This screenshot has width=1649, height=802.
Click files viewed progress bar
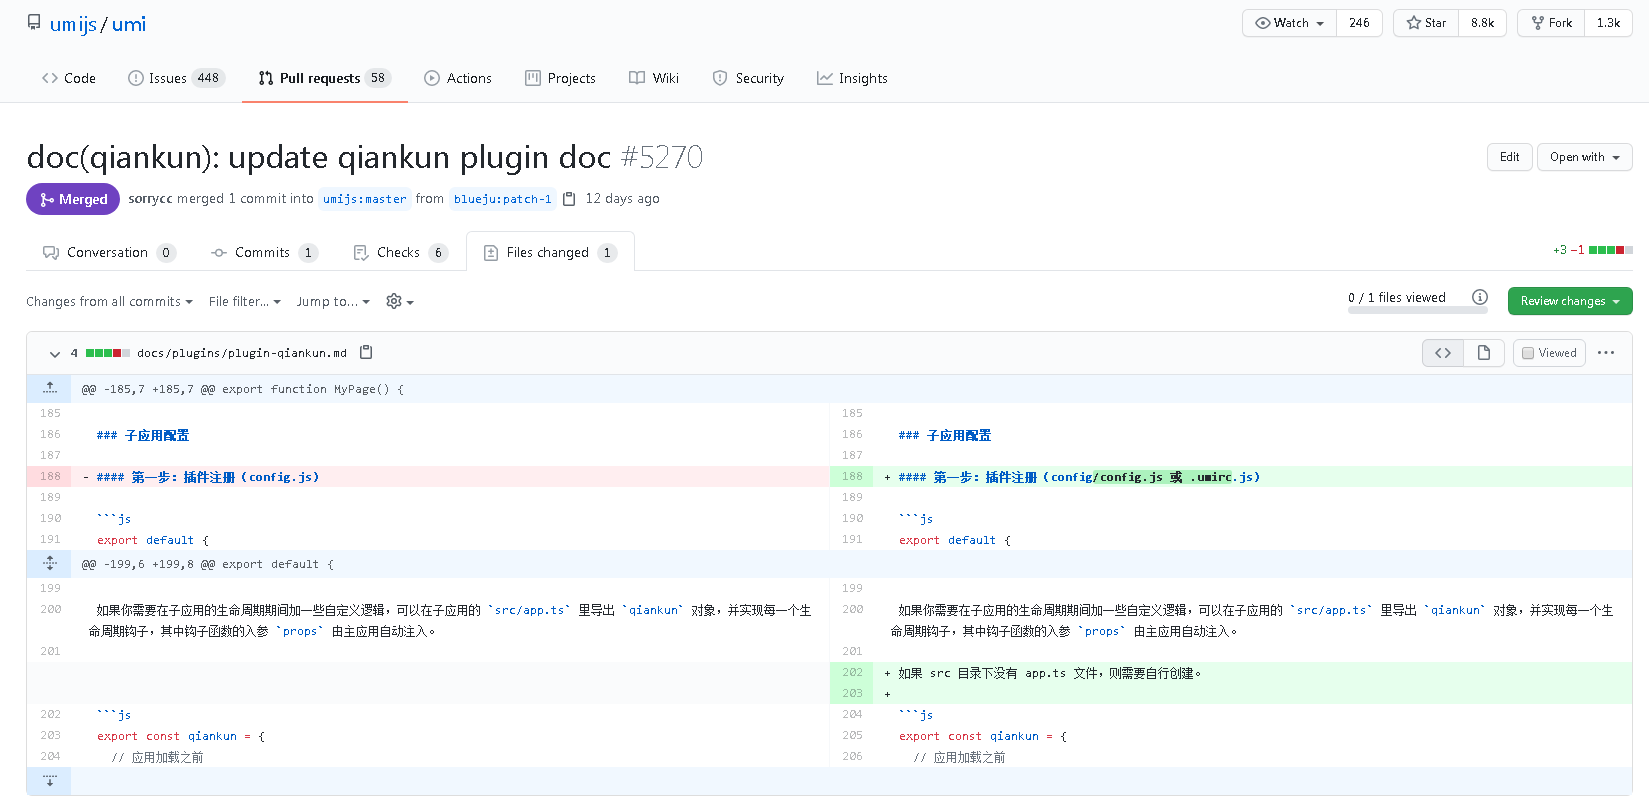point(1418,310)
